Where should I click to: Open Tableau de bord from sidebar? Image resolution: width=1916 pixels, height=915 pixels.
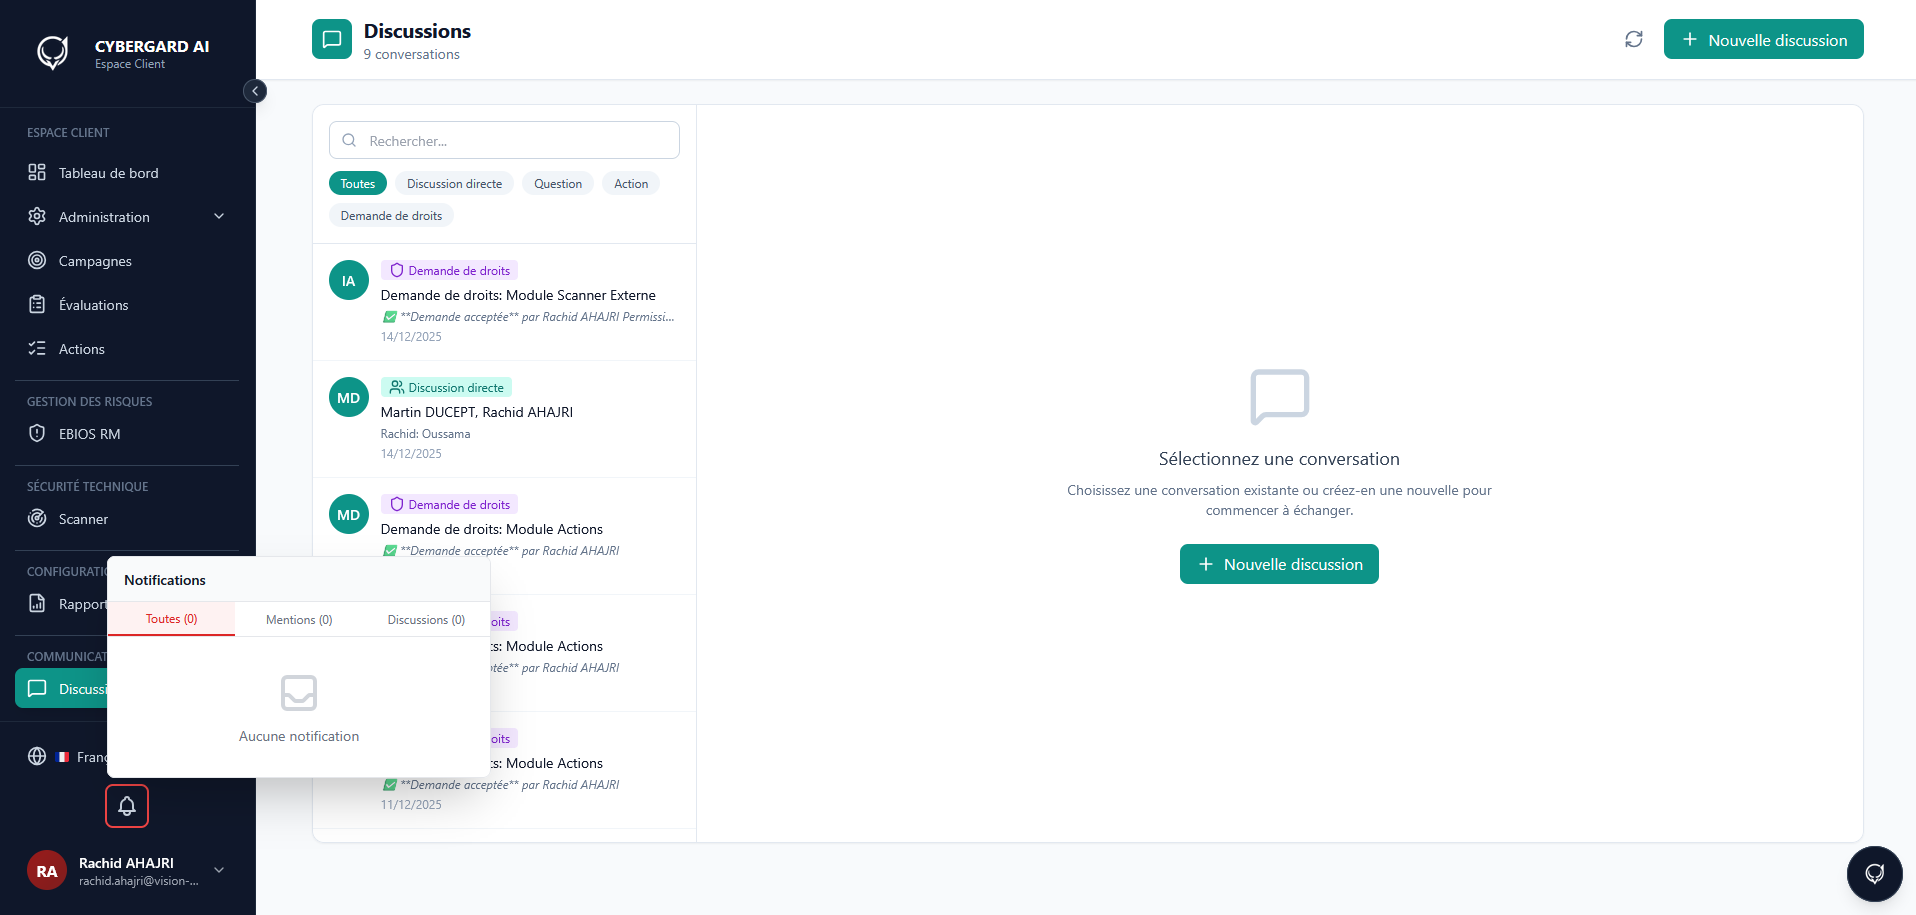[127, 173]
